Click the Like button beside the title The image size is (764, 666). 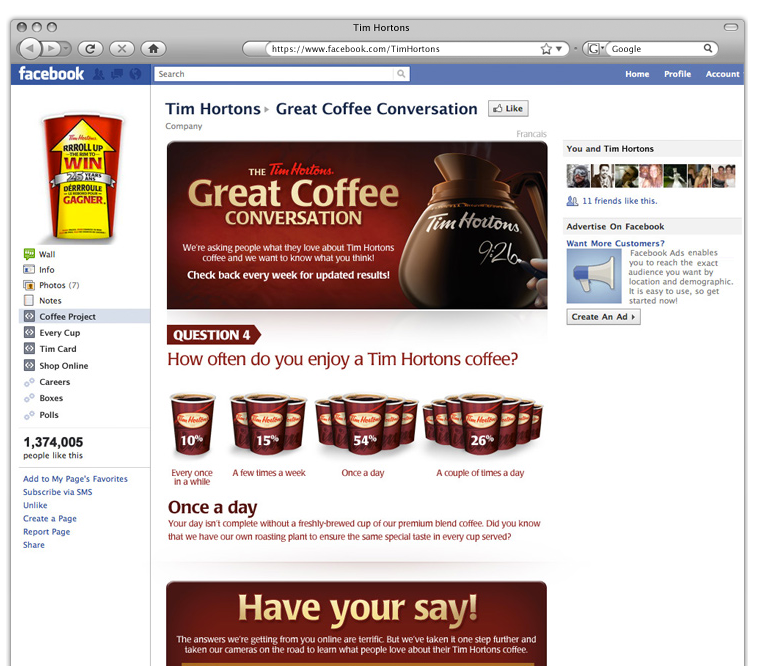(508, 109)
